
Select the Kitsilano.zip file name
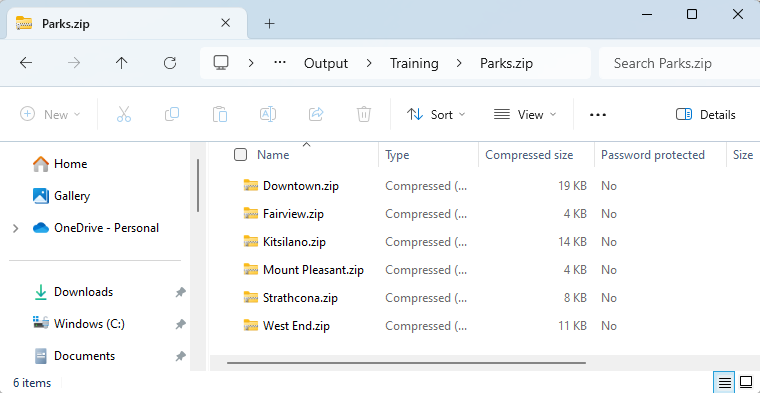294,241
